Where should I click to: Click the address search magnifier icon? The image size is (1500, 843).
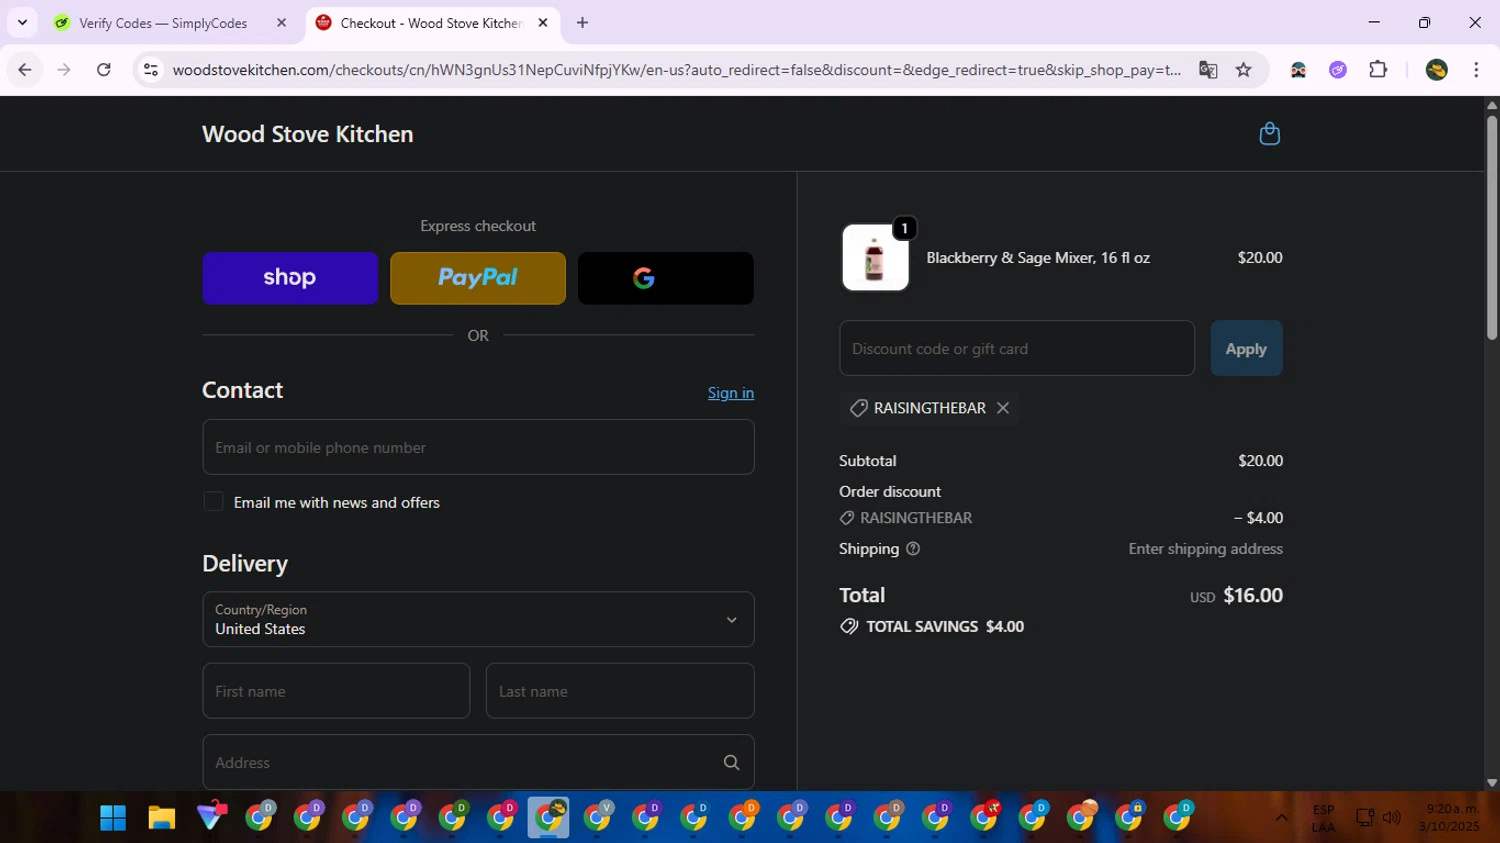pyautogui.click(x=731, y=762)
